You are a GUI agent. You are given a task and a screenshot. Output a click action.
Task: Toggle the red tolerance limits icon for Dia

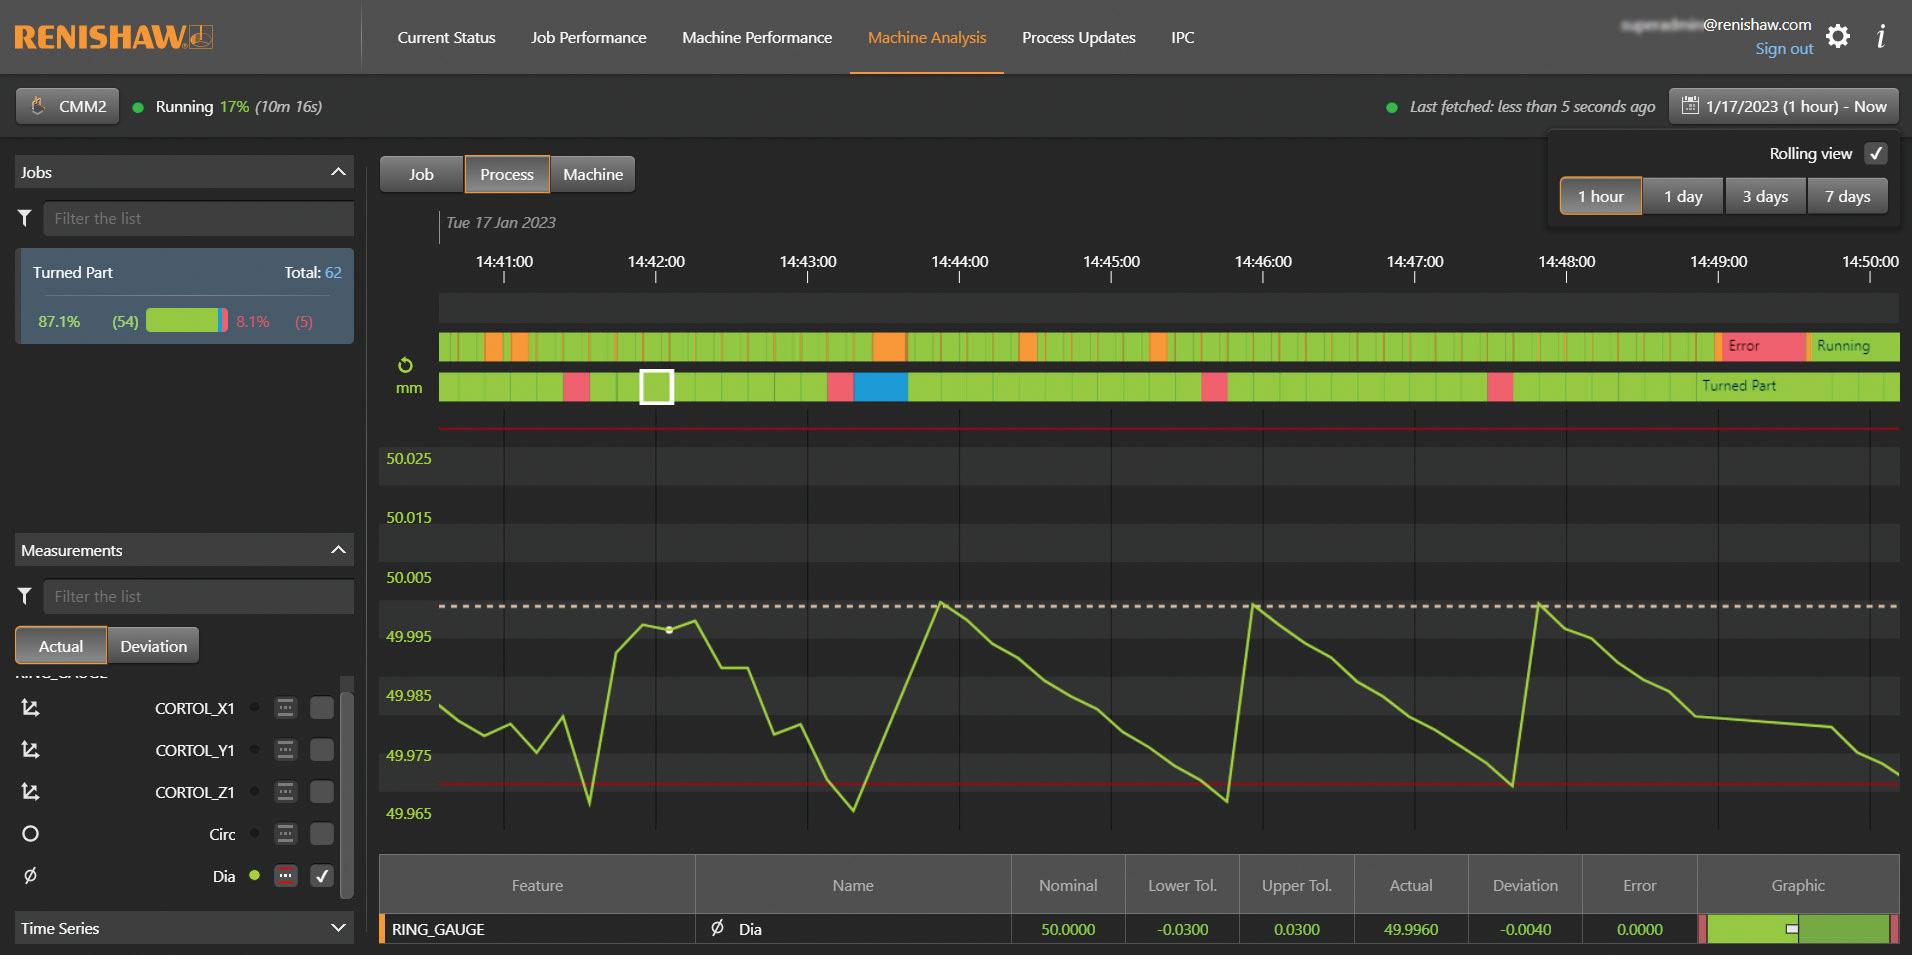coord(285,876)
